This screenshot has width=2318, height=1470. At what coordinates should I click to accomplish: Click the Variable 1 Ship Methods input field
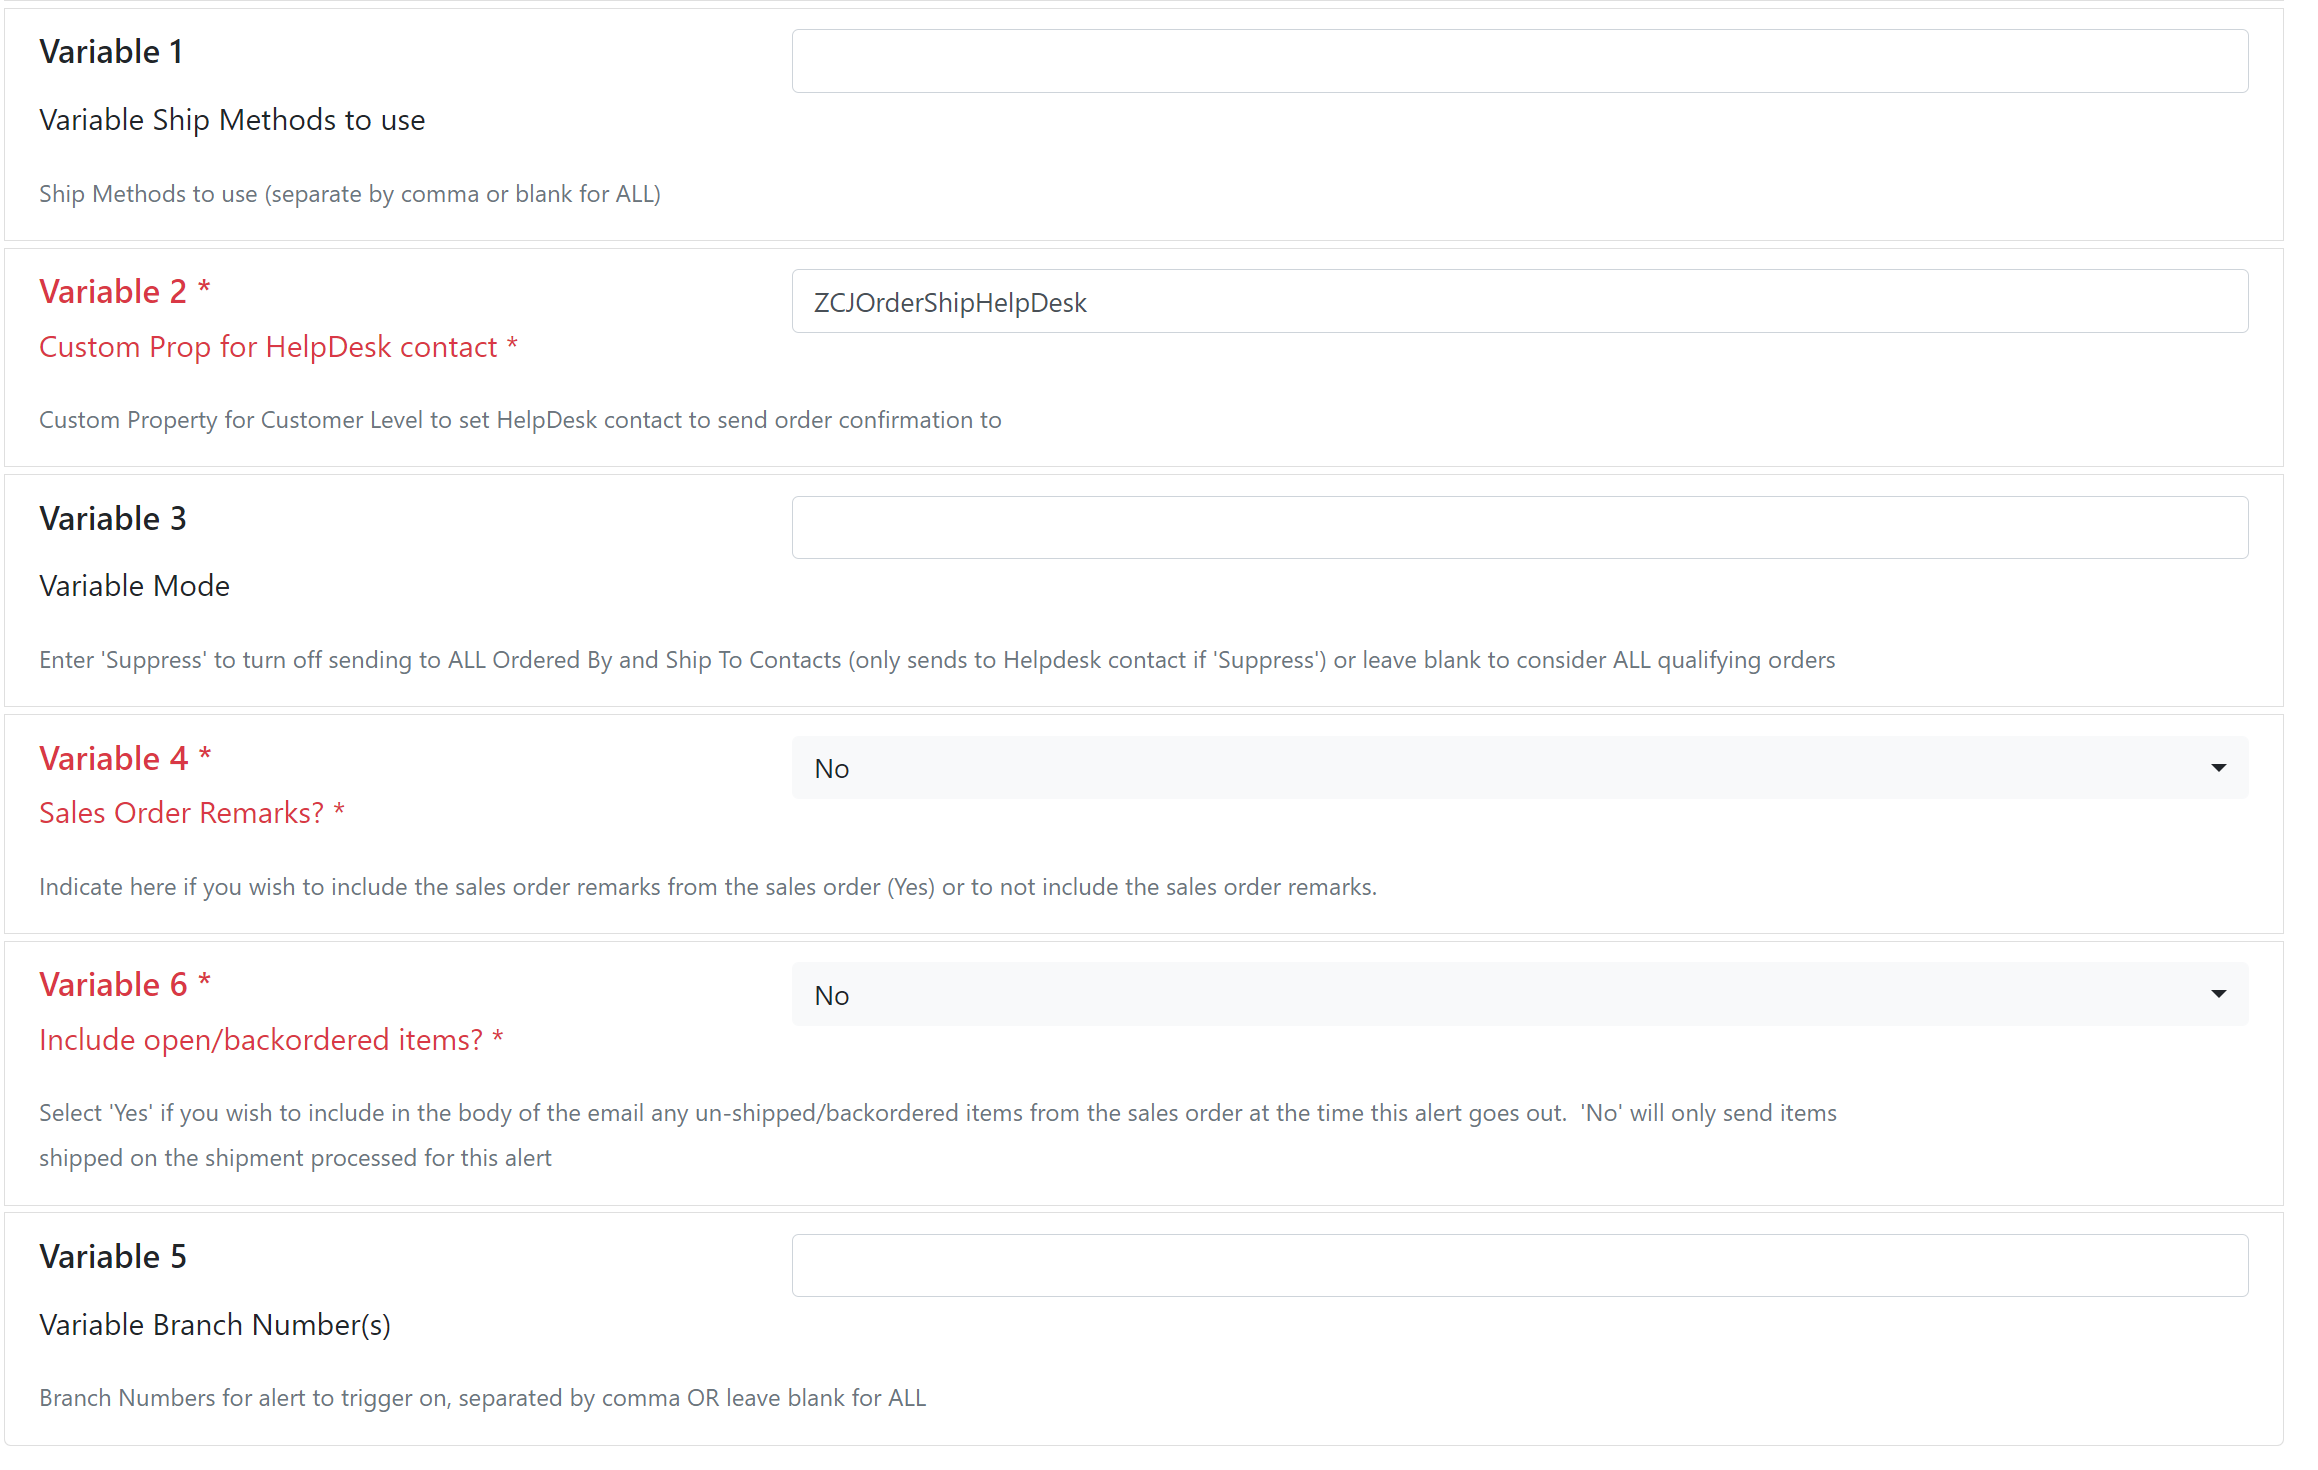pyautogui.click(x=1519, y=61)
